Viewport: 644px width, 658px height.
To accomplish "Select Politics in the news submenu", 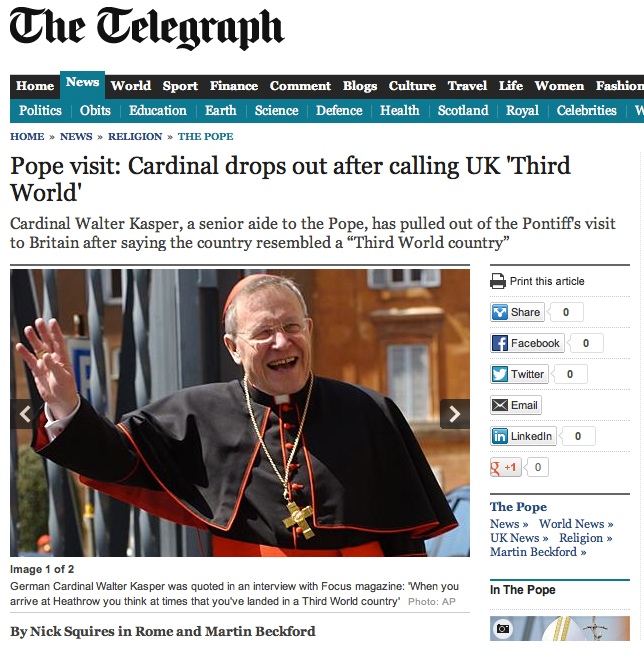I will click(40, 111).
